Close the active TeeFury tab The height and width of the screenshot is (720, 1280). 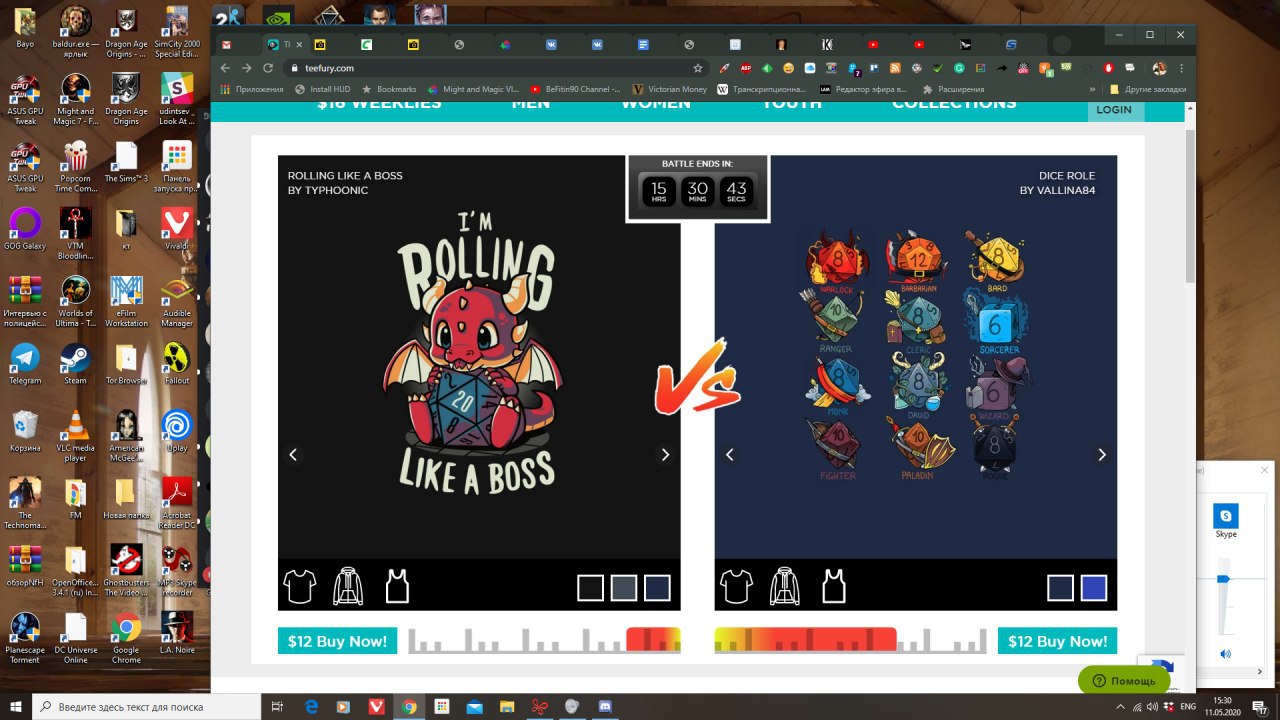299,45
